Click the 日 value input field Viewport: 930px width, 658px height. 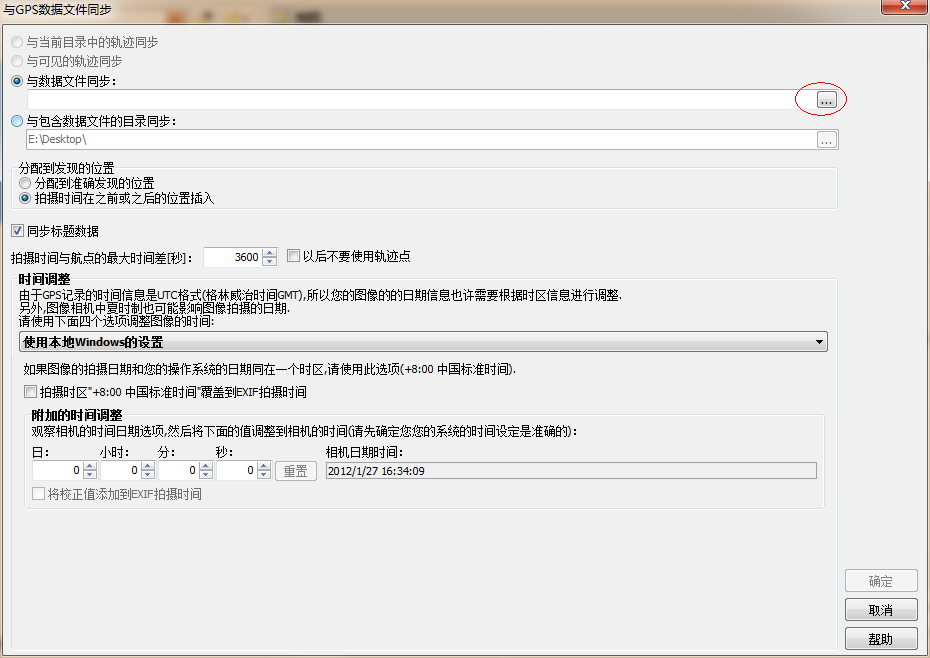point(58,471)
